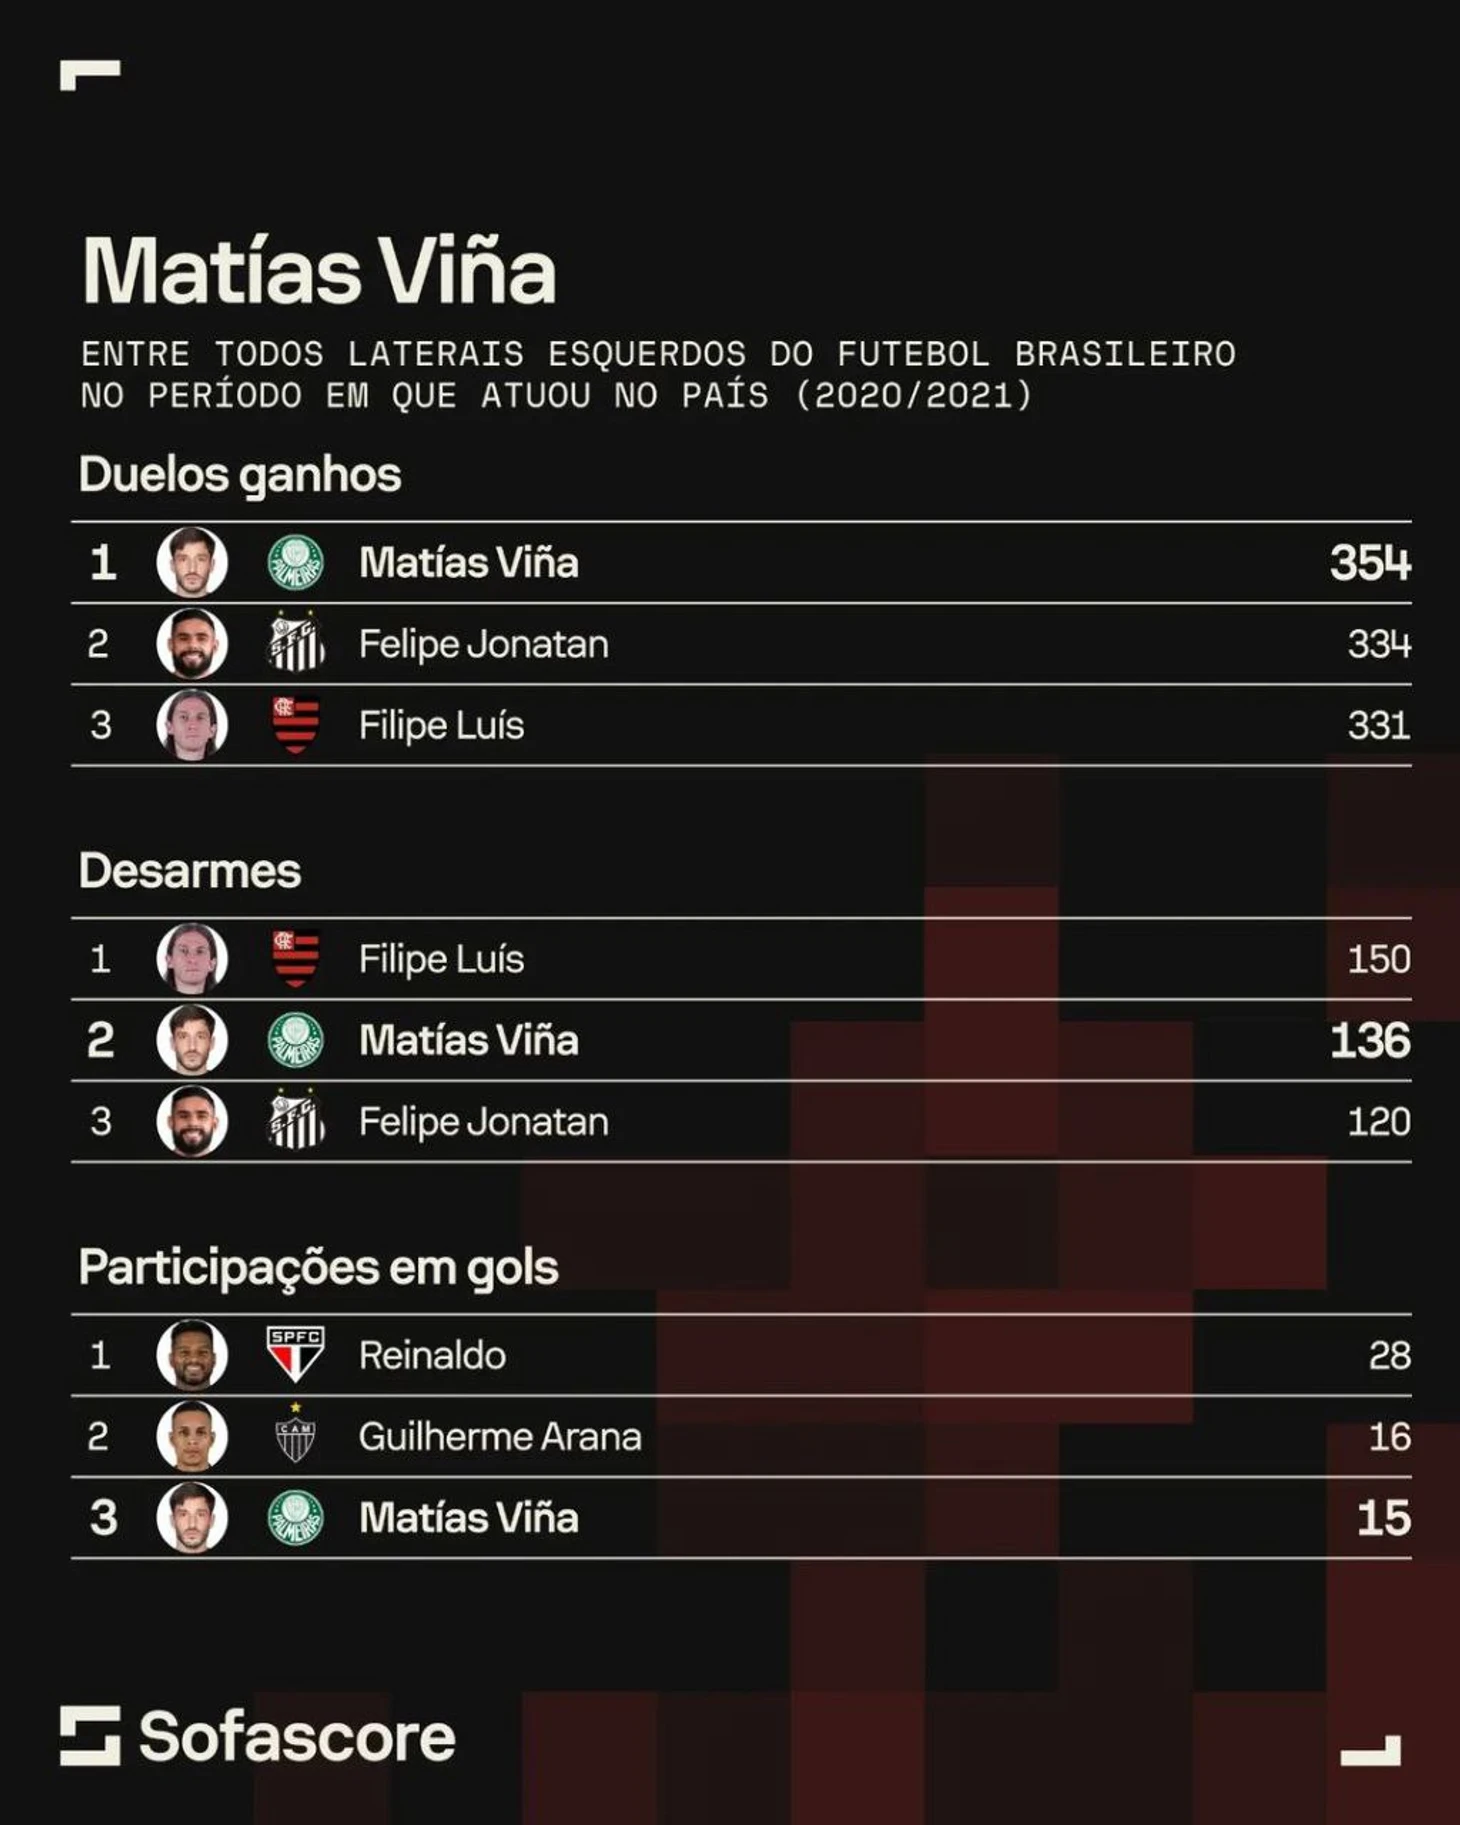Click São Paulo SPFC crest next to Reinaldo
The width and height of the screenshot is (1460, 1825).
296,1354
